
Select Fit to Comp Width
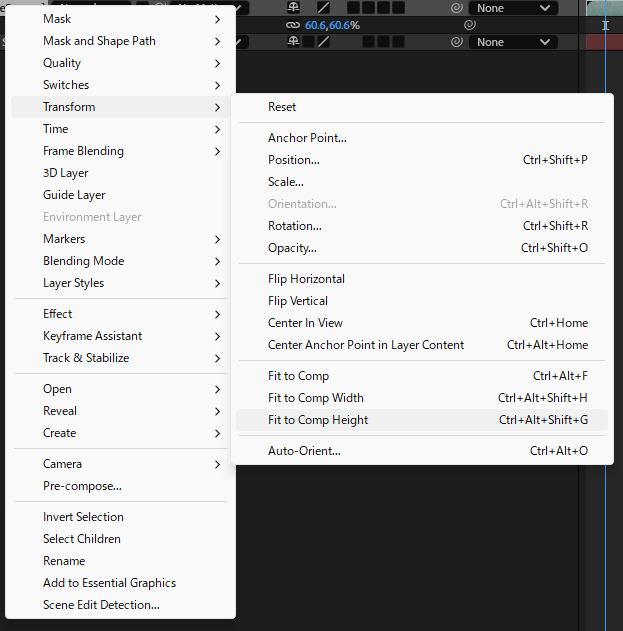(x=422, y=398)
